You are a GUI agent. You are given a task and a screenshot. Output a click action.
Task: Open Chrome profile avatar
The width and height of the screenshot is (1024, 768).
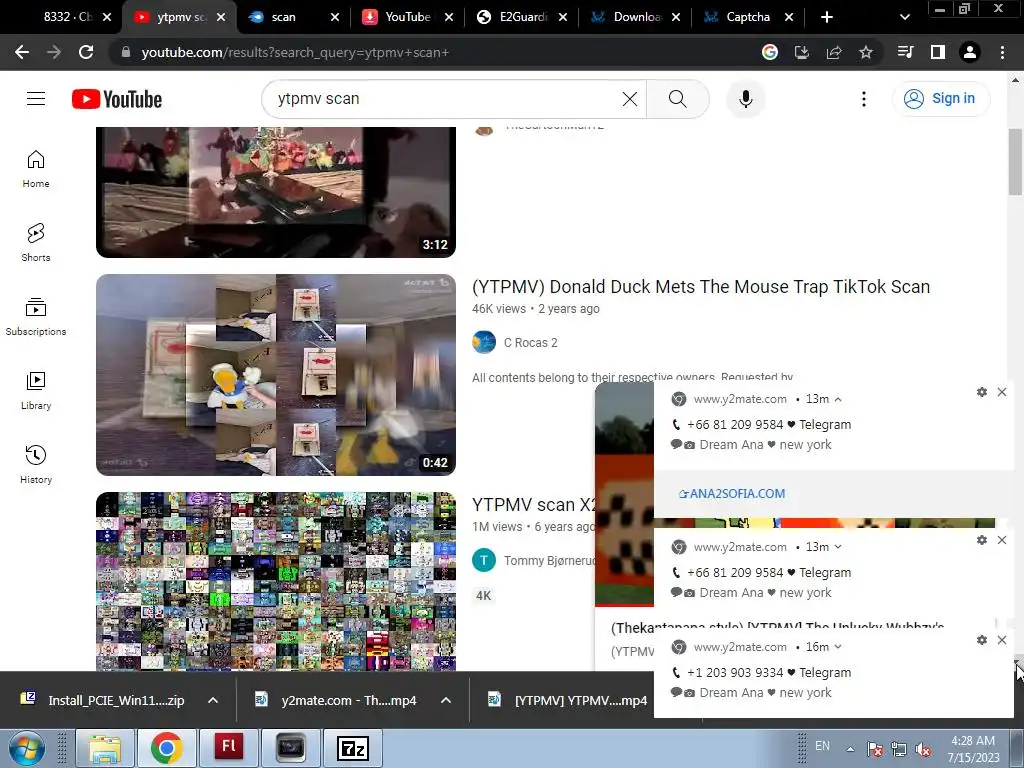point(970,52)
